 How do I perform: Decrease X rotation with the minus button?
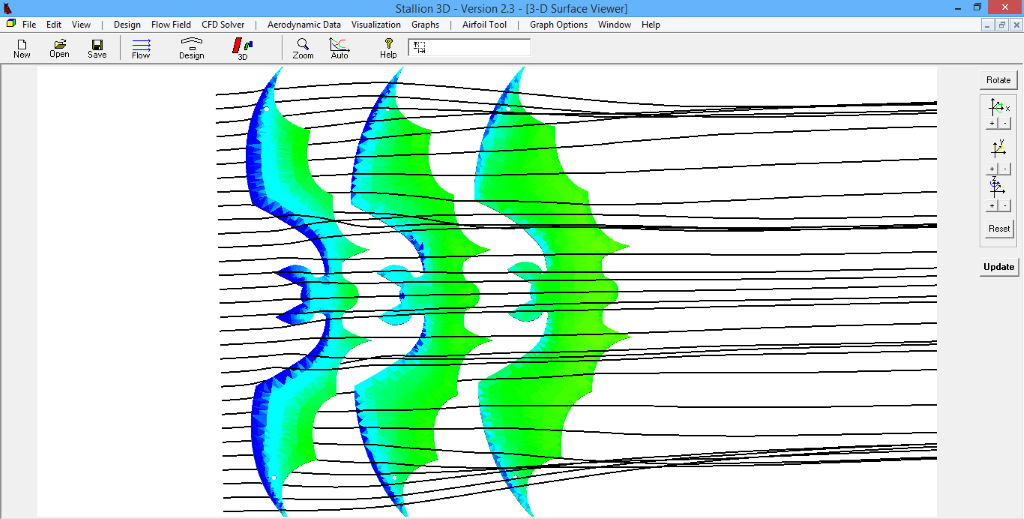click(x=1004, y=123)
